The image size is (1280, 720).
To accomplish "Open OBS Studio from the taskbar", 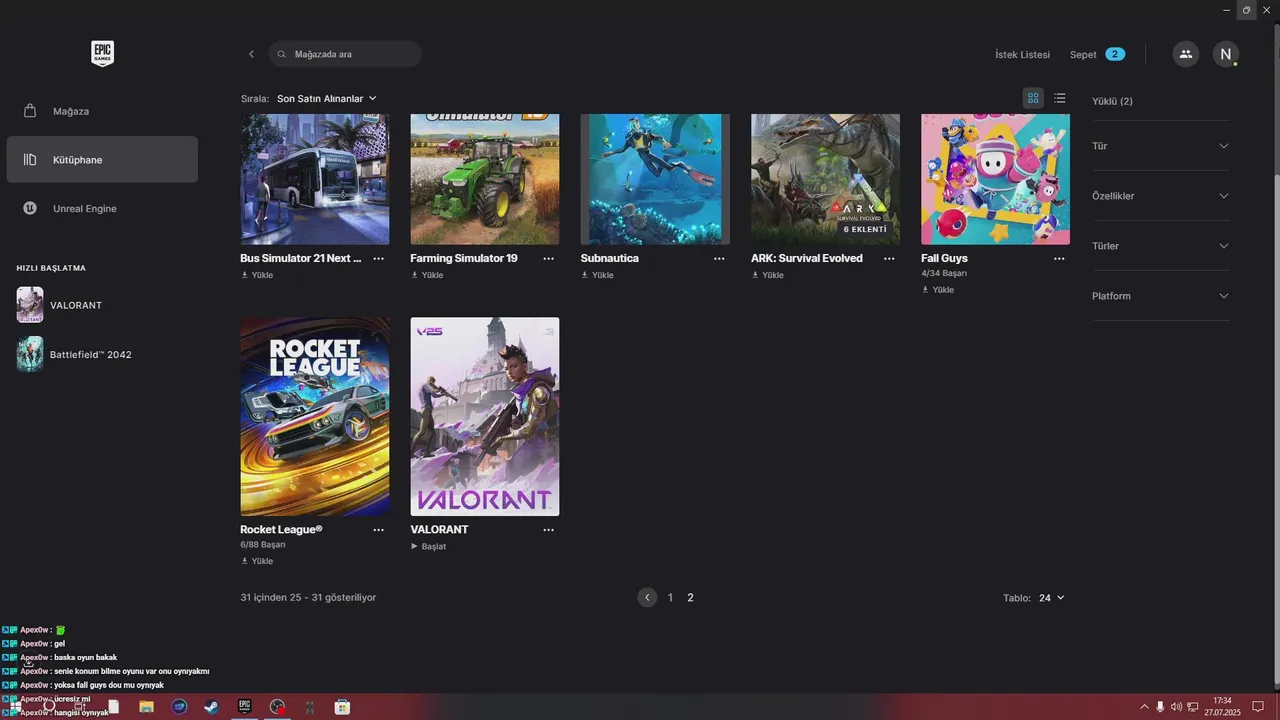I will (277, 706).
